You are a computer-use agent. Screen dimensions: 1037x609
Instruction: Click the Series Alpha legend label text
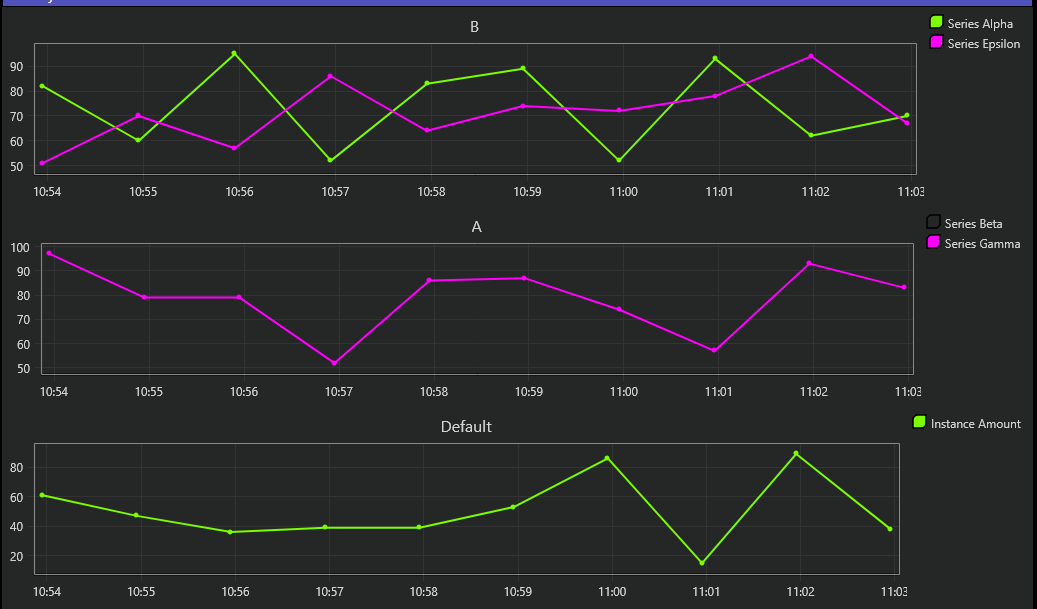click(x=979, y=23)
